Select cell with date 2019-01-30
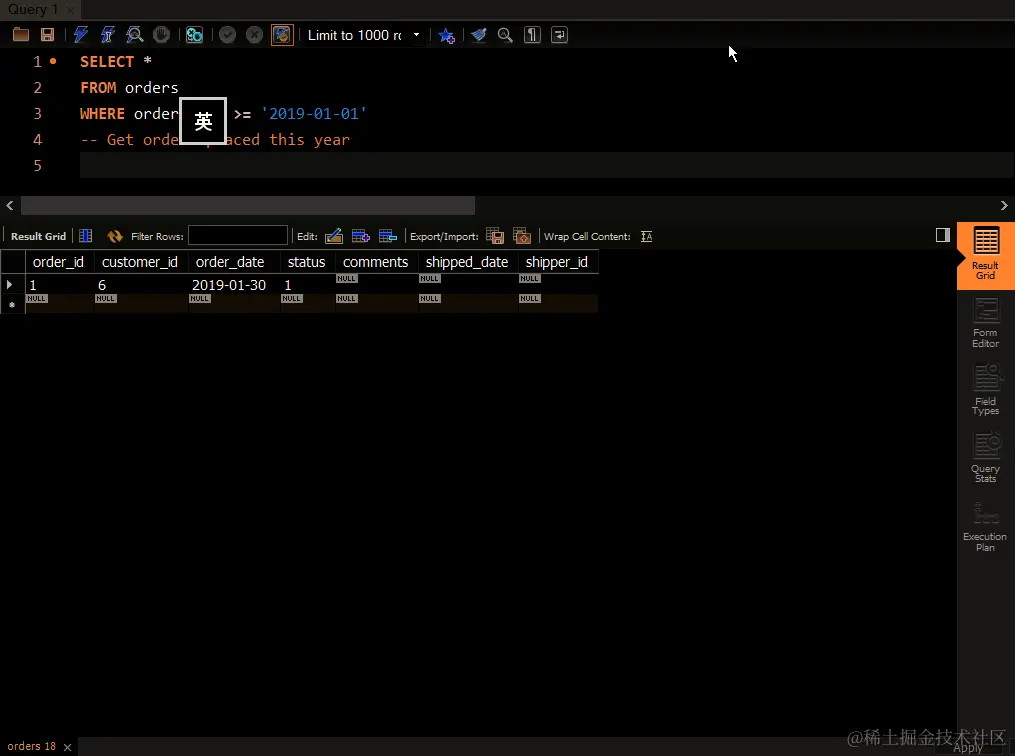 click(234, 285)
